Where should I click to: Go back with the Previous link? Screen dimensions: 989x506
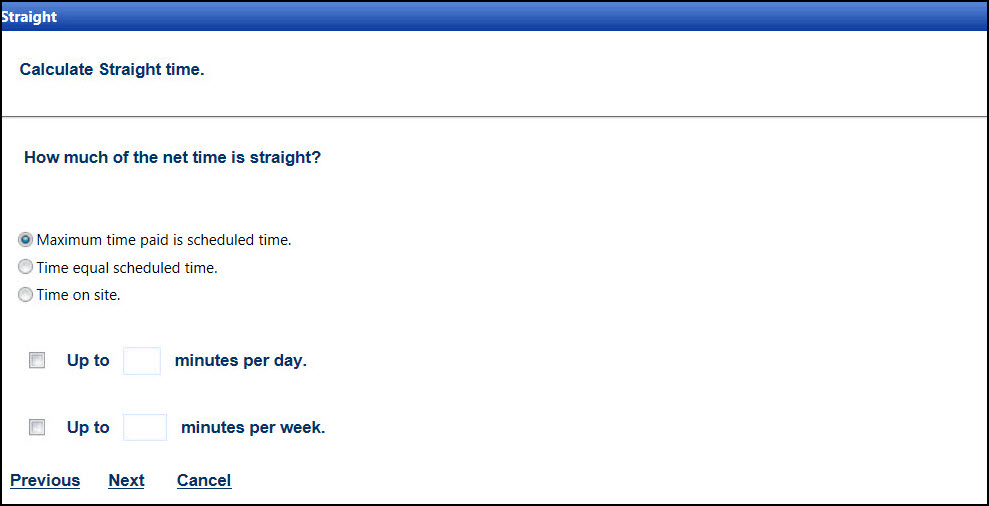(45, 481)
